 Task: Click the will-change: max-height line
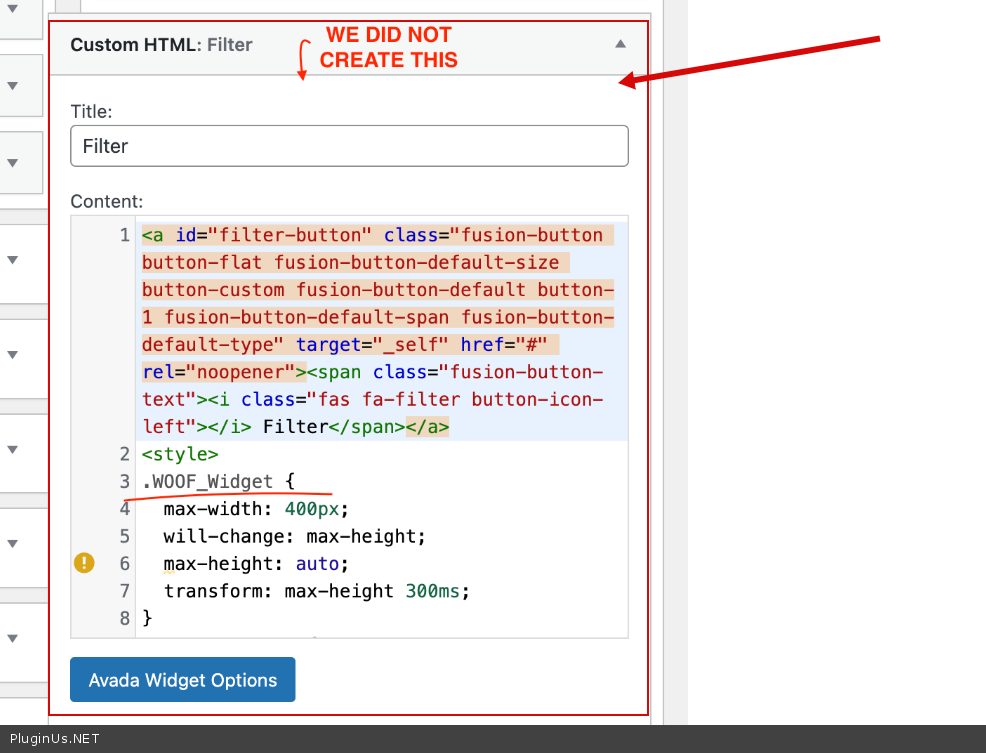(294, 536)
